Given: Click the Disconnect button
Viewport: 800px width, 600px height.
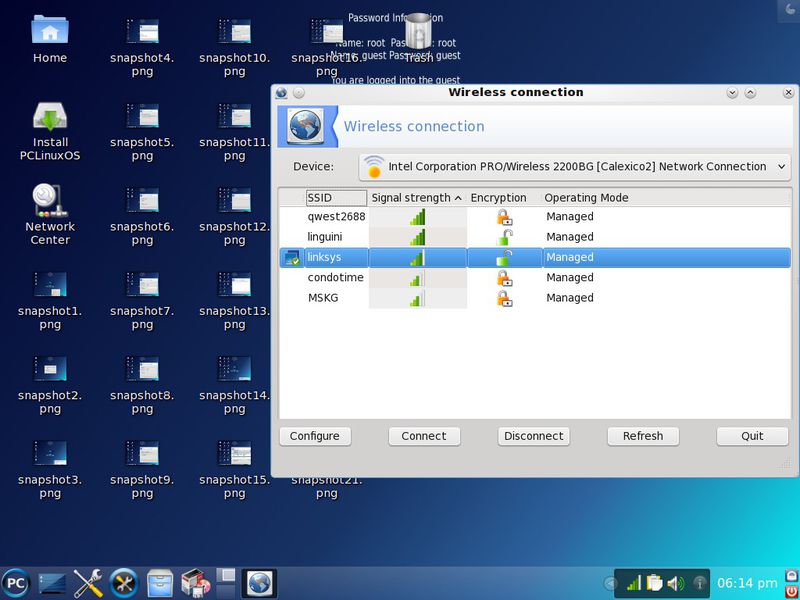Looking at the screenshot, I should tap(534, 436).
